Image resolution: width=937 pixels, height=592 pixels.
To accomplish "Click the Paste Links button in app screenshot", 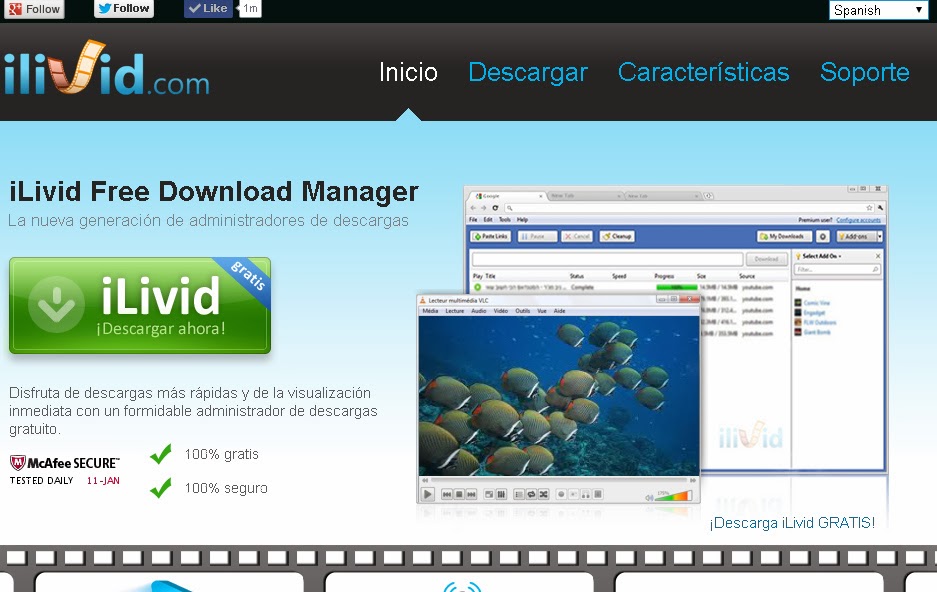I will [x=491, y=237].
